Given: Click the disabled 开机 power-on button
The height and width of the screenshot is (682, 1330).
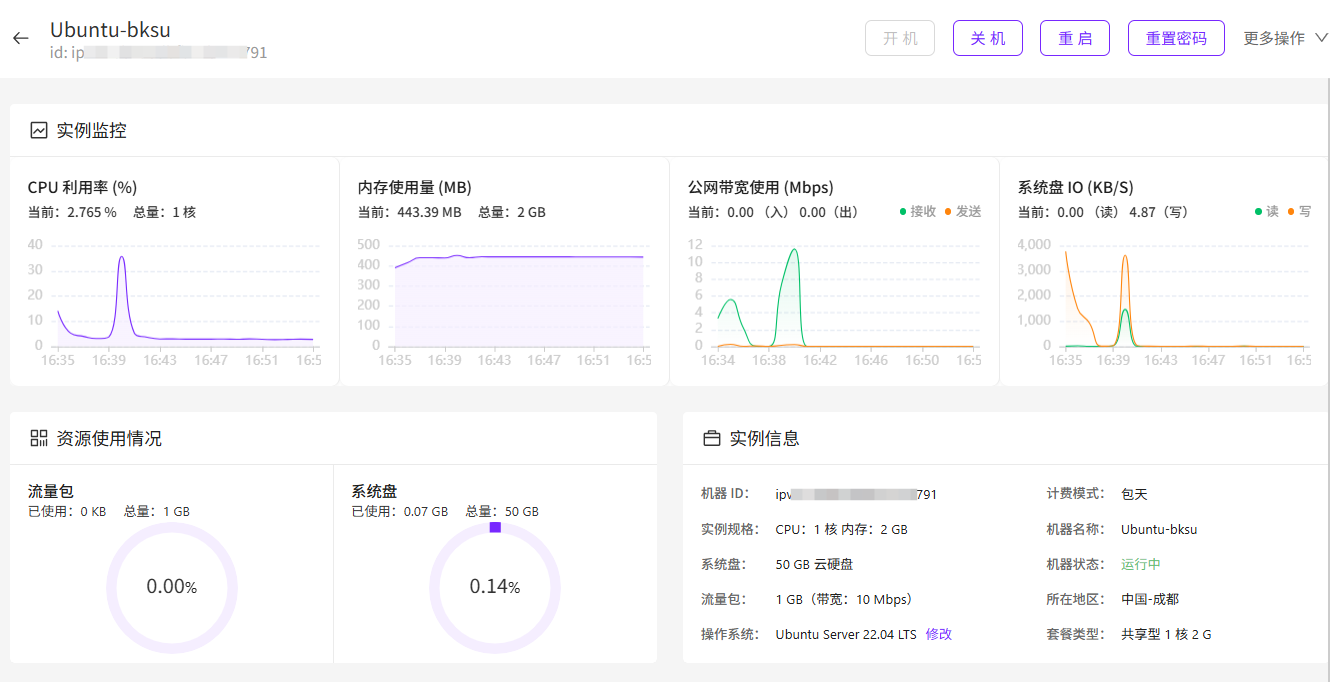Looking at the screenshot, I should (x=900, y=38).
